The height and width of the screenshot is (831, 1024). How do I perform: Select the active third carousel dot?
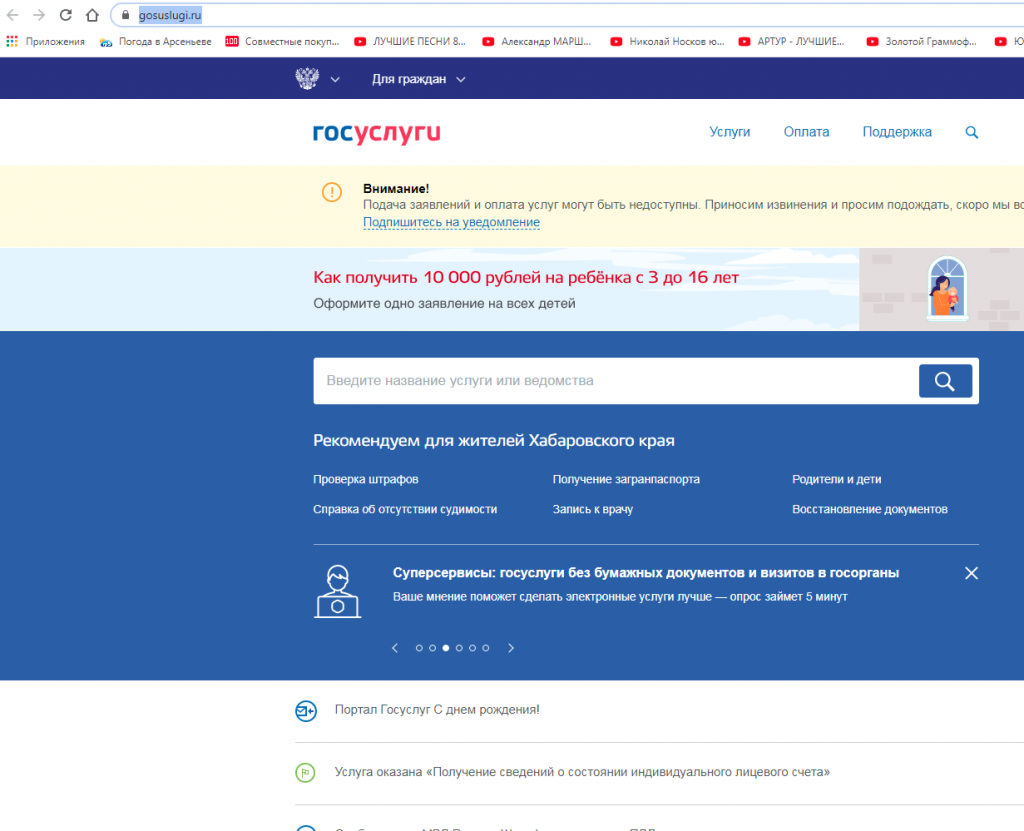[446, 648]
